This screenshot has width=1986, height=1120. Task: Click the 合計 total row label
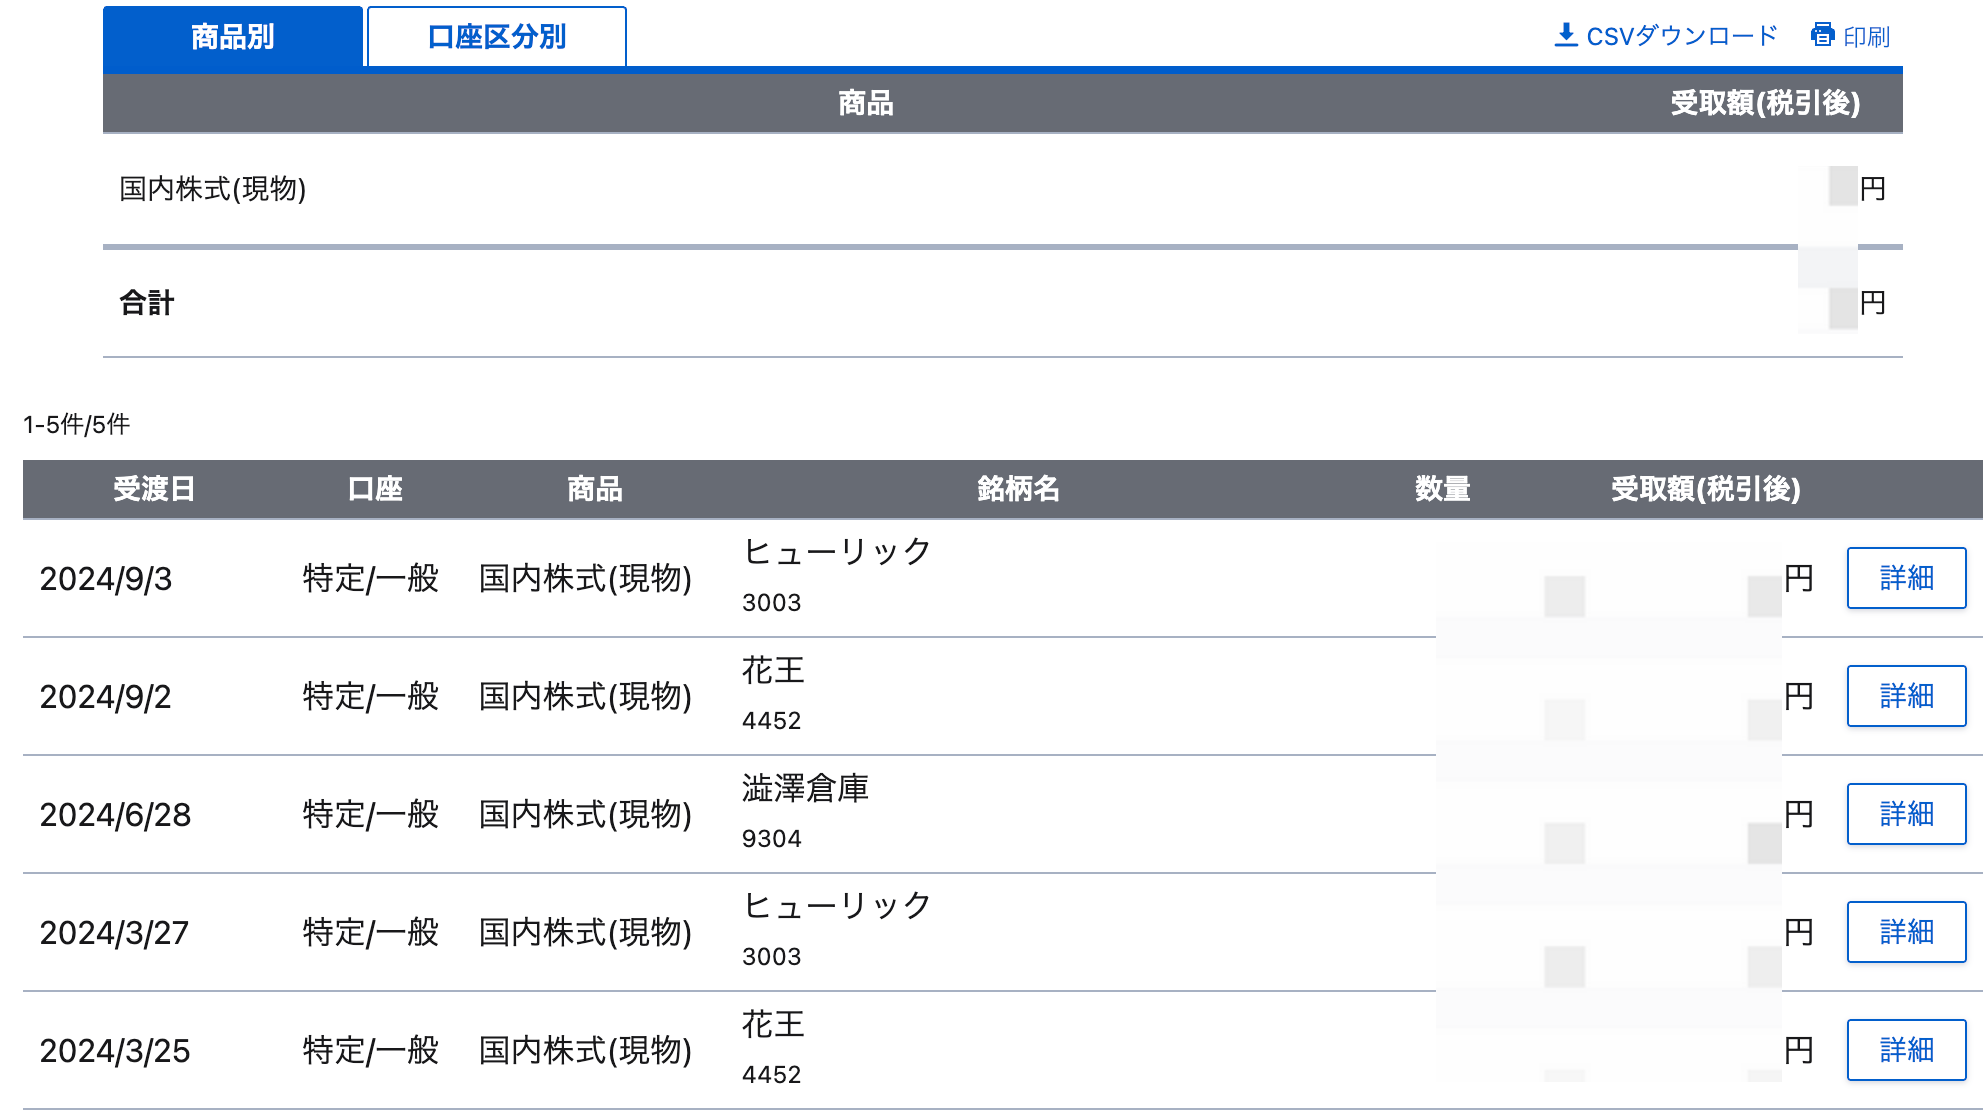[147, 302]
